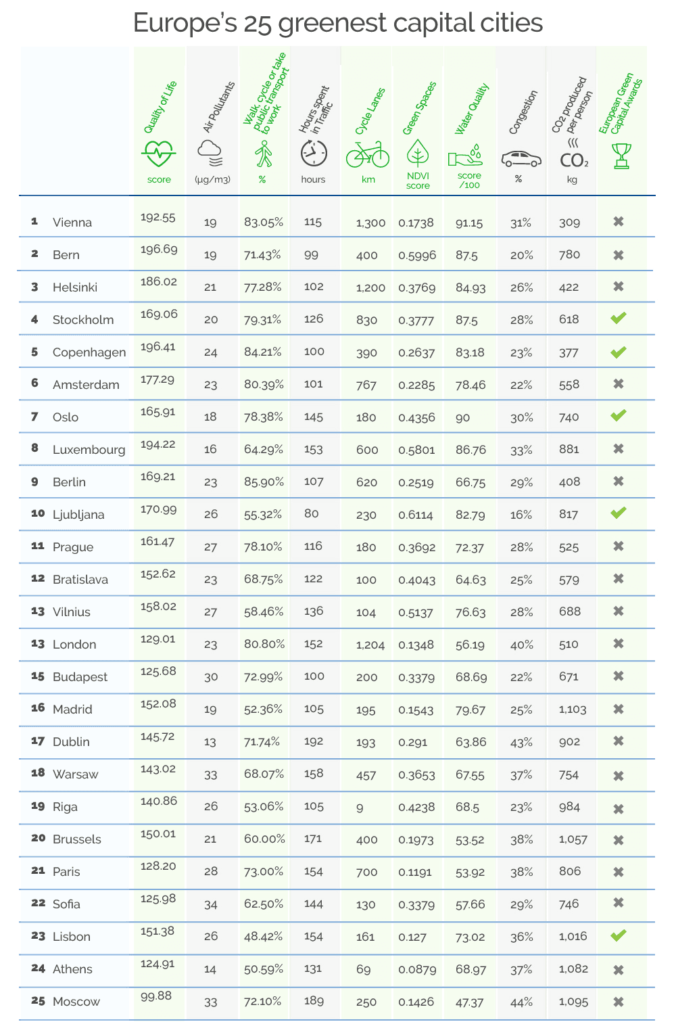The image size is (676, 1024).
Task: Click Madrid's CO2 value 1,103
Action: (x=573, y=709)
